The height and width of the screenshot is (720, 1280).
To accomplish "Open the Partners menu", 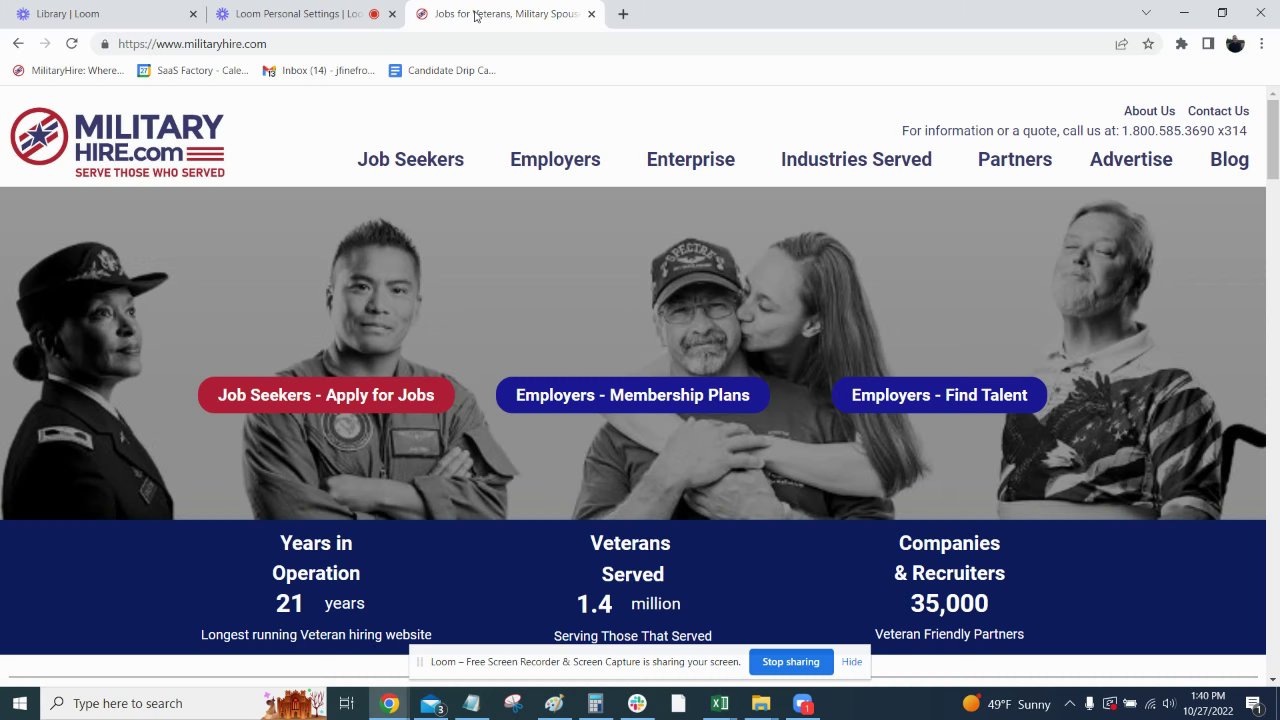I will (1015, 159).
